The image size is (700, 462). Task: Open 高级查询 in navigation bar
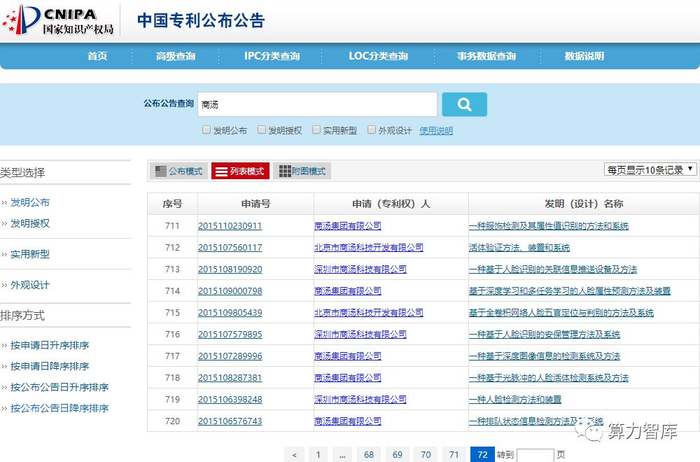(x=175, y=56)
